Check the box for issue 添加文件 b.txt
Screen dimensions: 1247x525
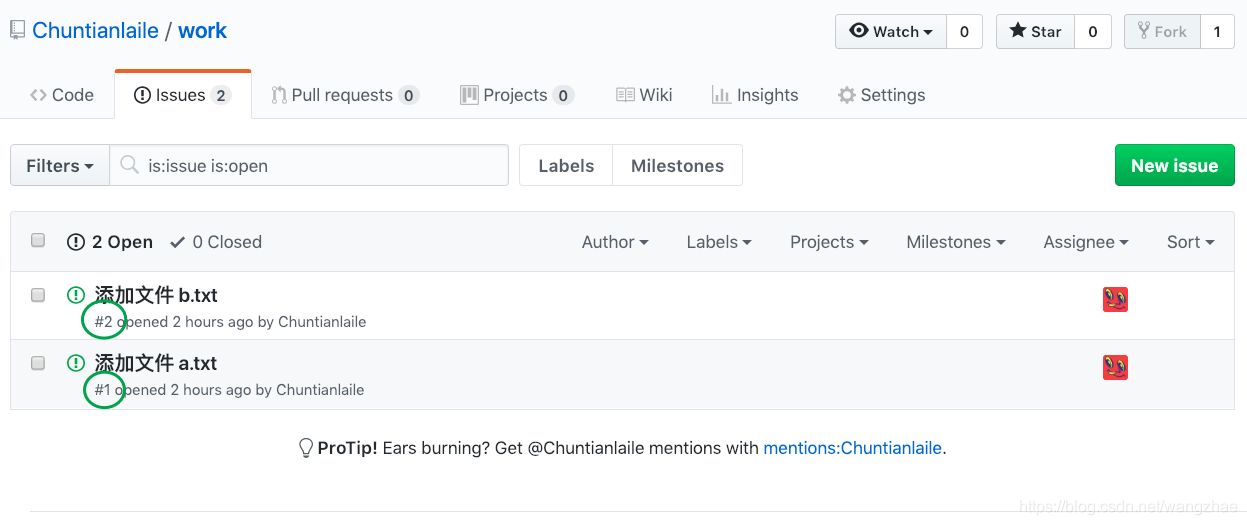(38, 295)
